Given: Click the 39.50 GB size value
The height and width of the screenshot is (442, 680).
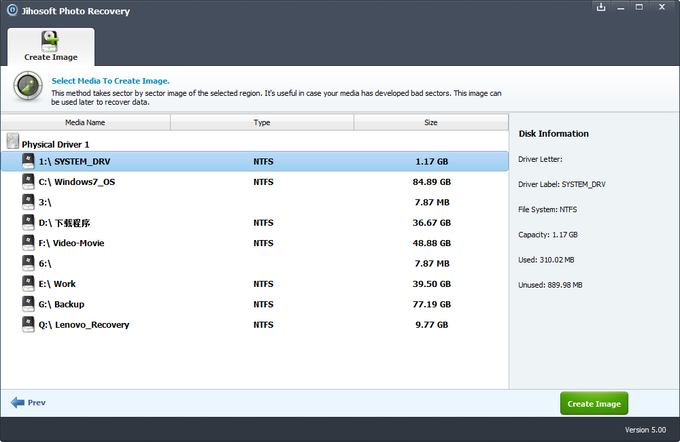Looking at the screenshot, I should (432, 284).
